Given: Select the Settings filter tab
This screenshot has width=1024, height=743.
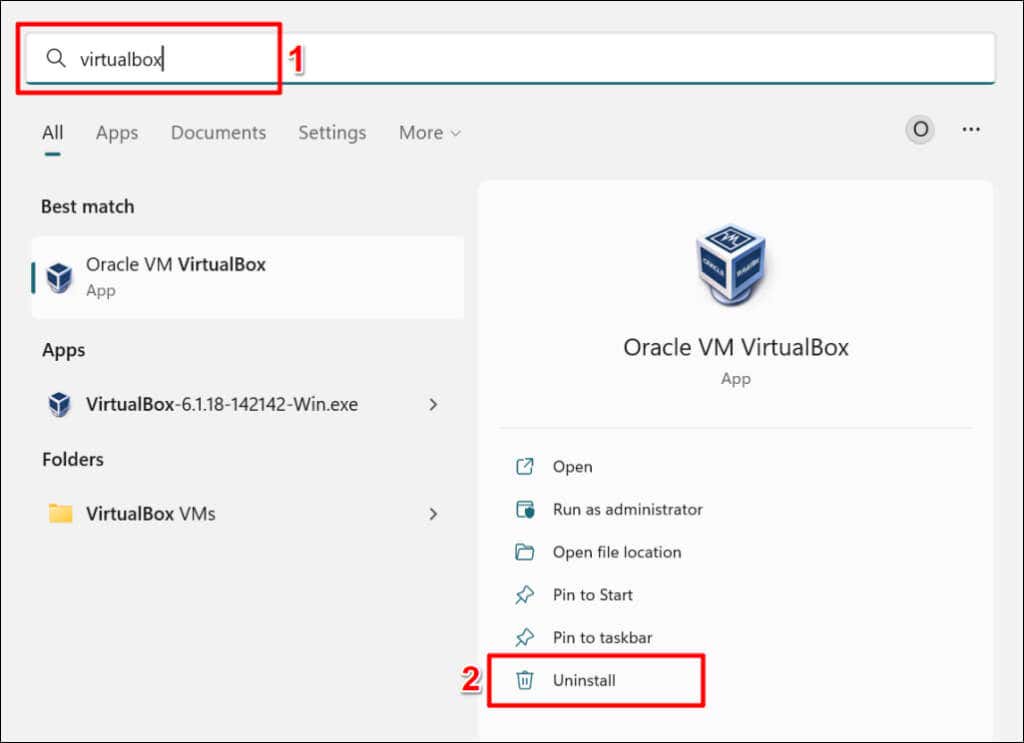Looking at the screenshot, I should 332,133.
